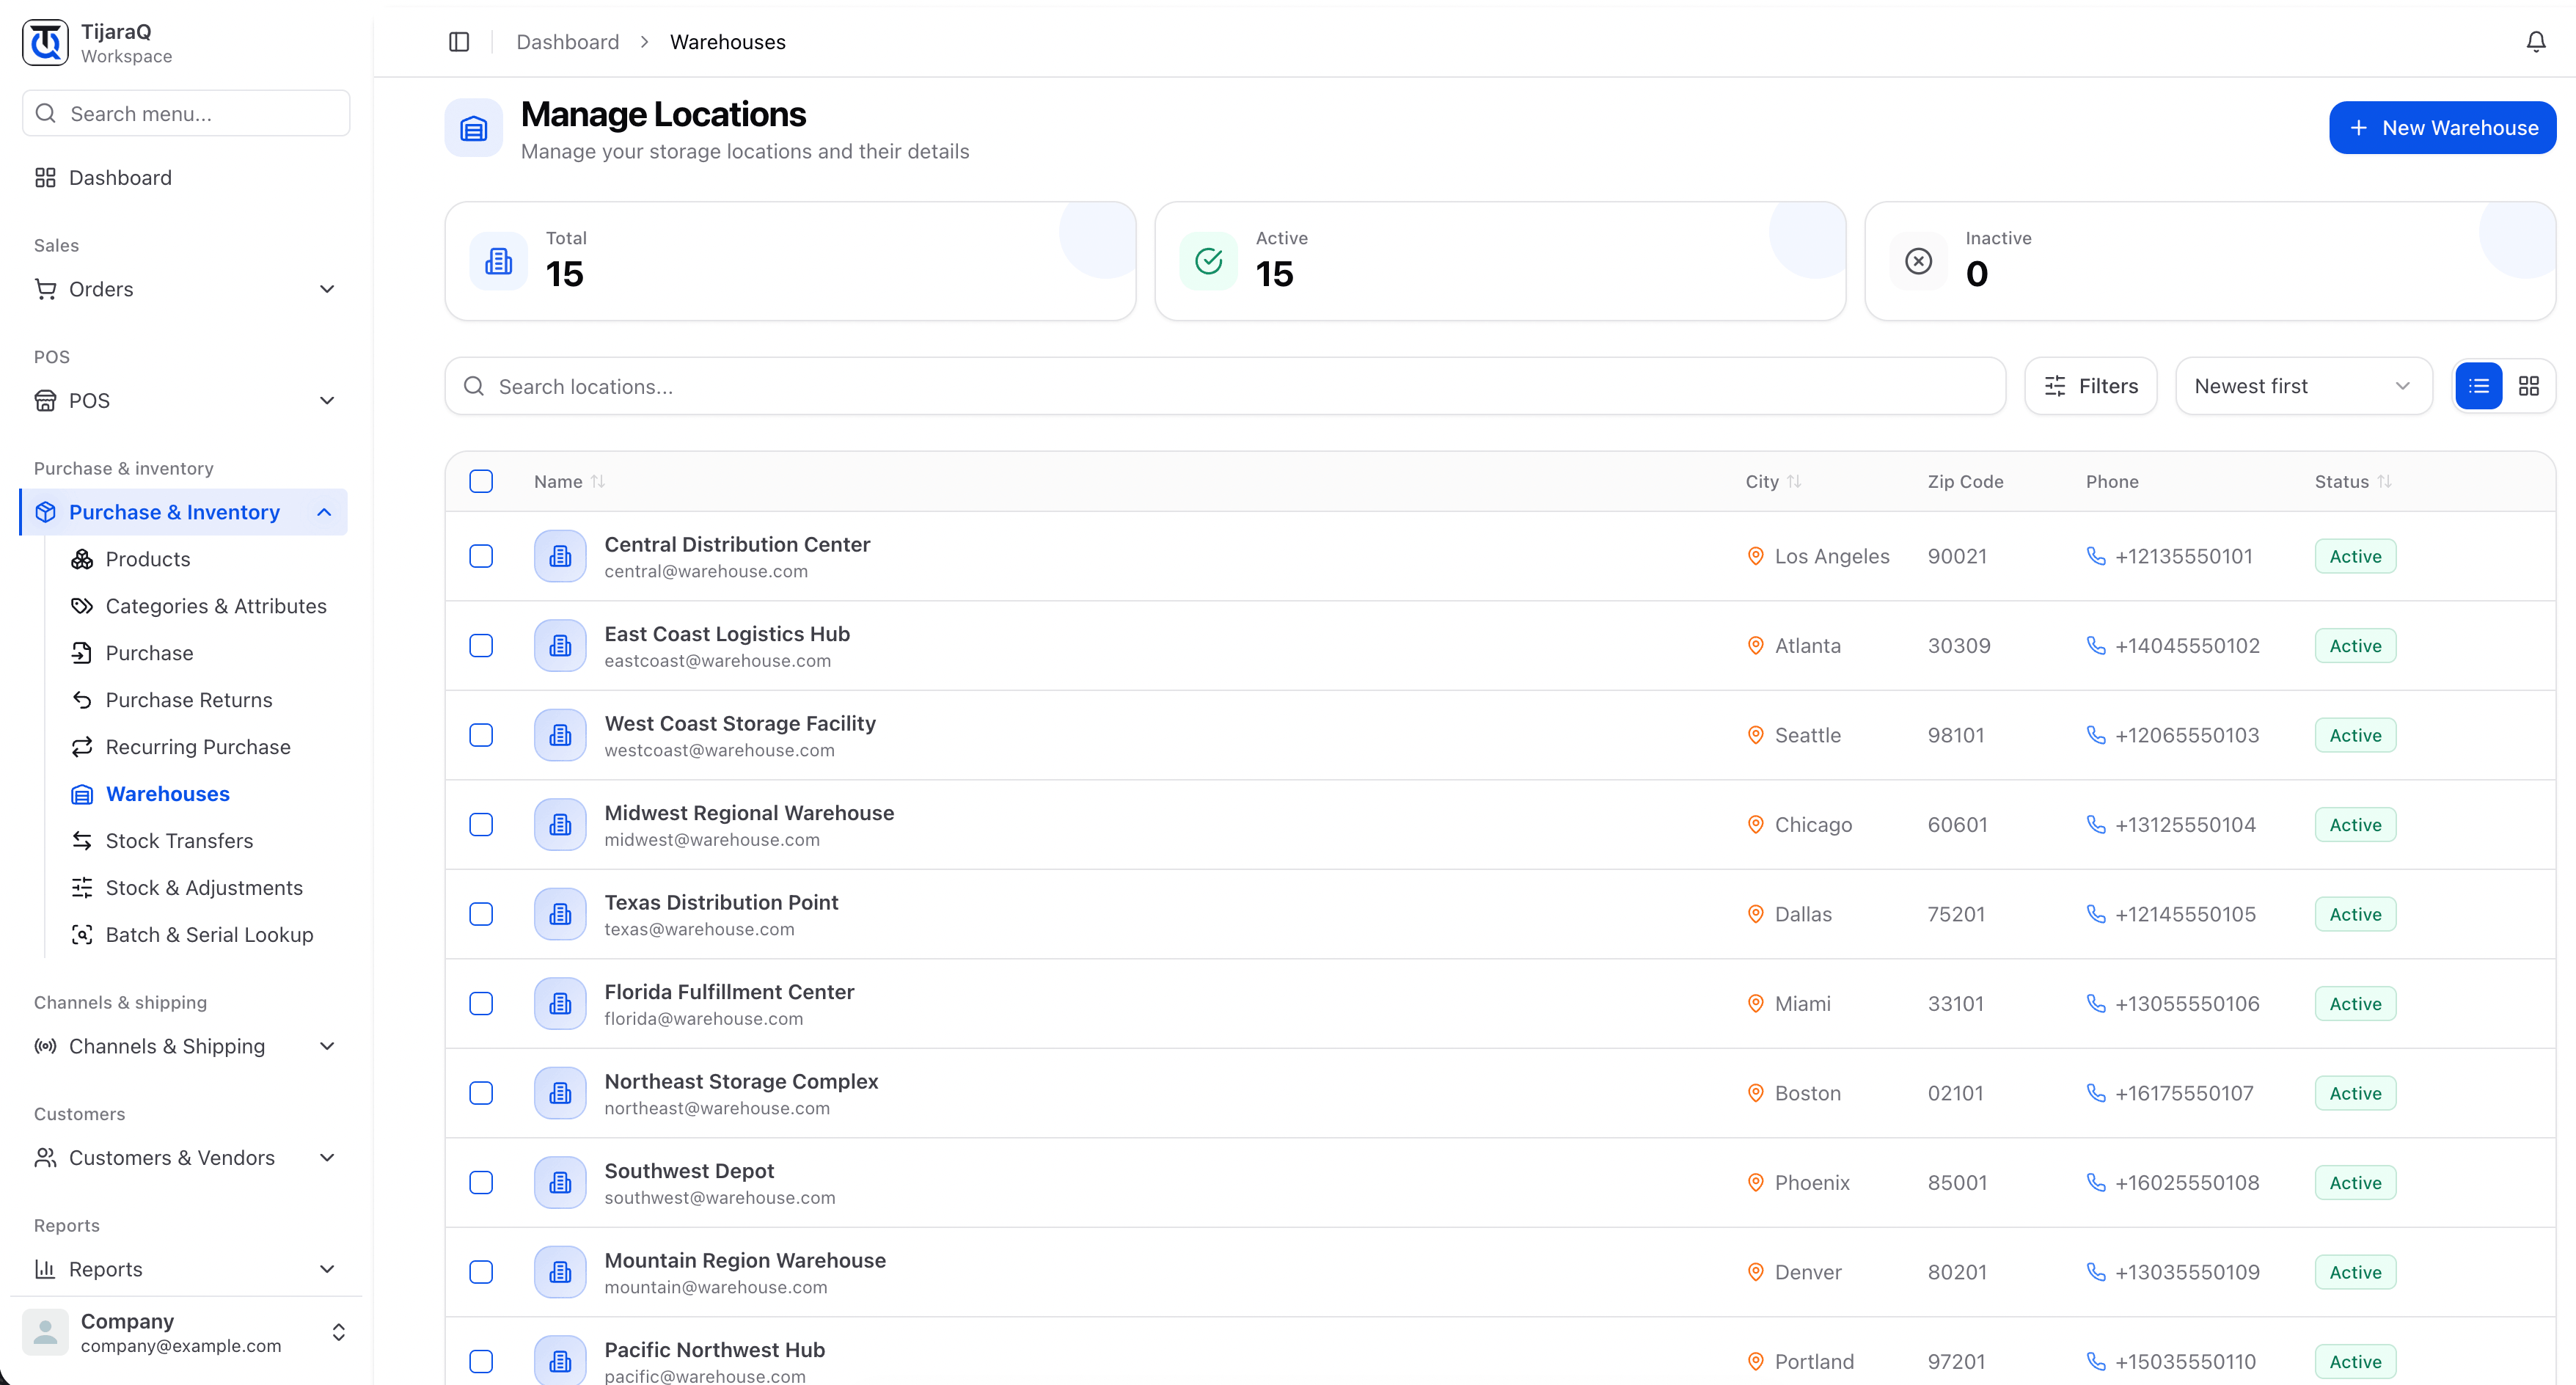The width and height of the screenshot is (2576, 1385).
Task: Toggle the select-all header checkbox
Action: click(481, 482)
